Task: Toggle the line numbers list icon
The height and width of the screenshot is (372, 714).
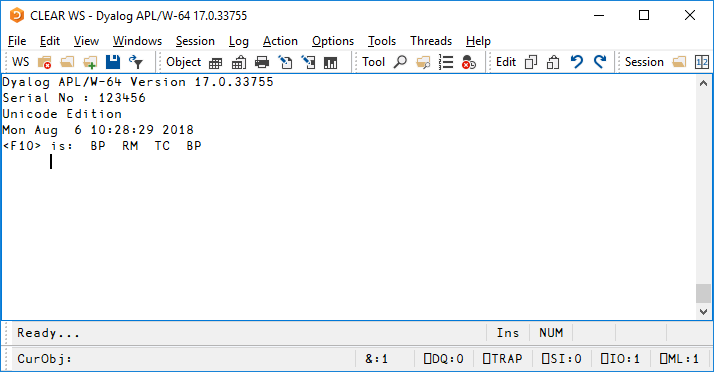Action: pyautogui.click(x=446, y=62)
